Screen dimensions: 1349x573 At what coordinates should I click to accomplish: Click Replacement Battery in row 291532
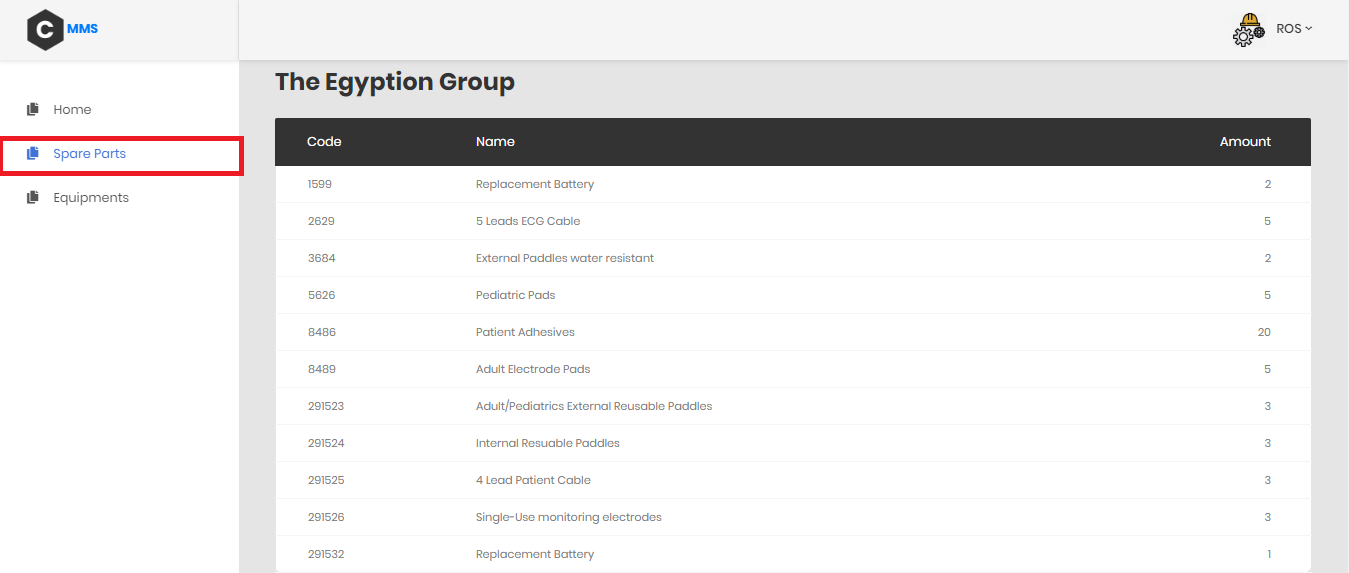click(535, 554)
